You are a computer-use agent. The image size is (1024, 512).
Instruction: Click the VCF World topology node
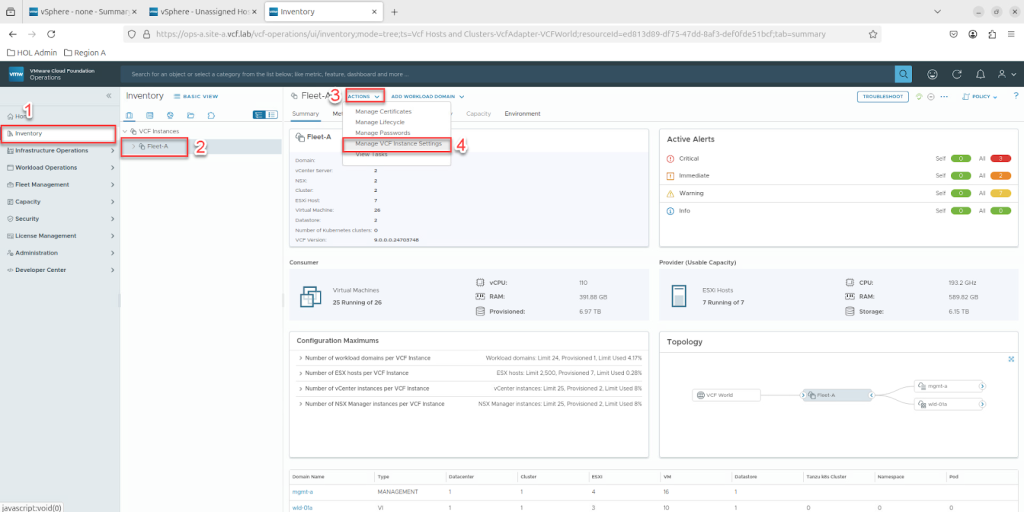(x=727, y=395)
